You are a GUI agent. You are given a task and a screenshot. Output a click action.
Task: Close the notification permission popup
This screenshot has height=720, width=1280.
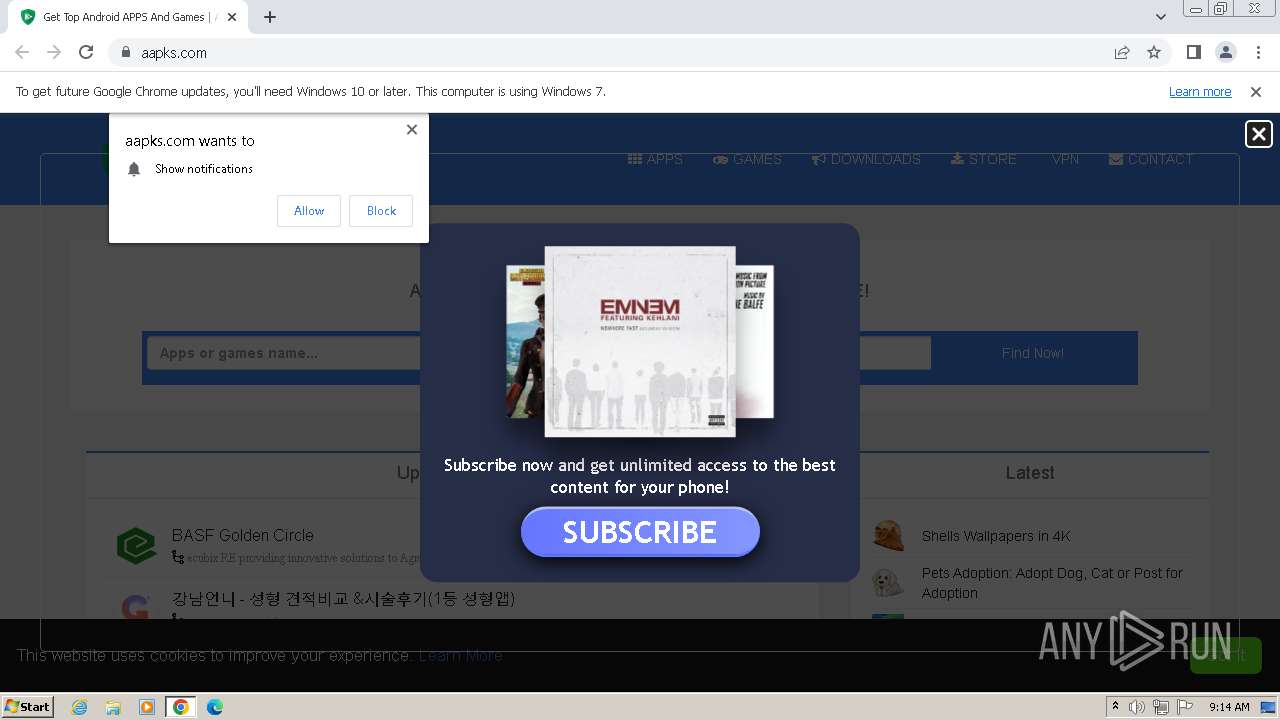pos(412,129)
